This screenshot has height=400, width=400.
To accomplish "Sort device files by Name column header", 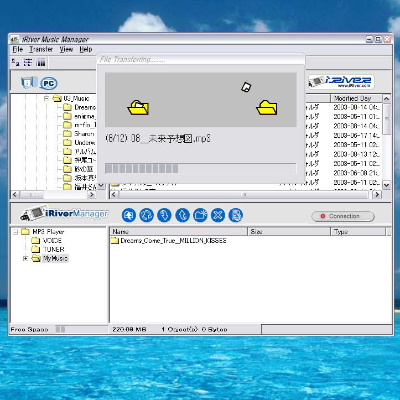I will [x=178, y=231].
